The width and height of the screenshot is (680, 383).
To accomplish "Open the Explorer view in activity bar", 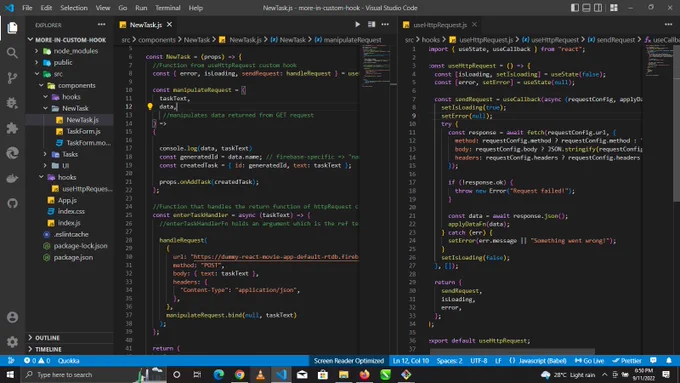I will click(12, 28).
